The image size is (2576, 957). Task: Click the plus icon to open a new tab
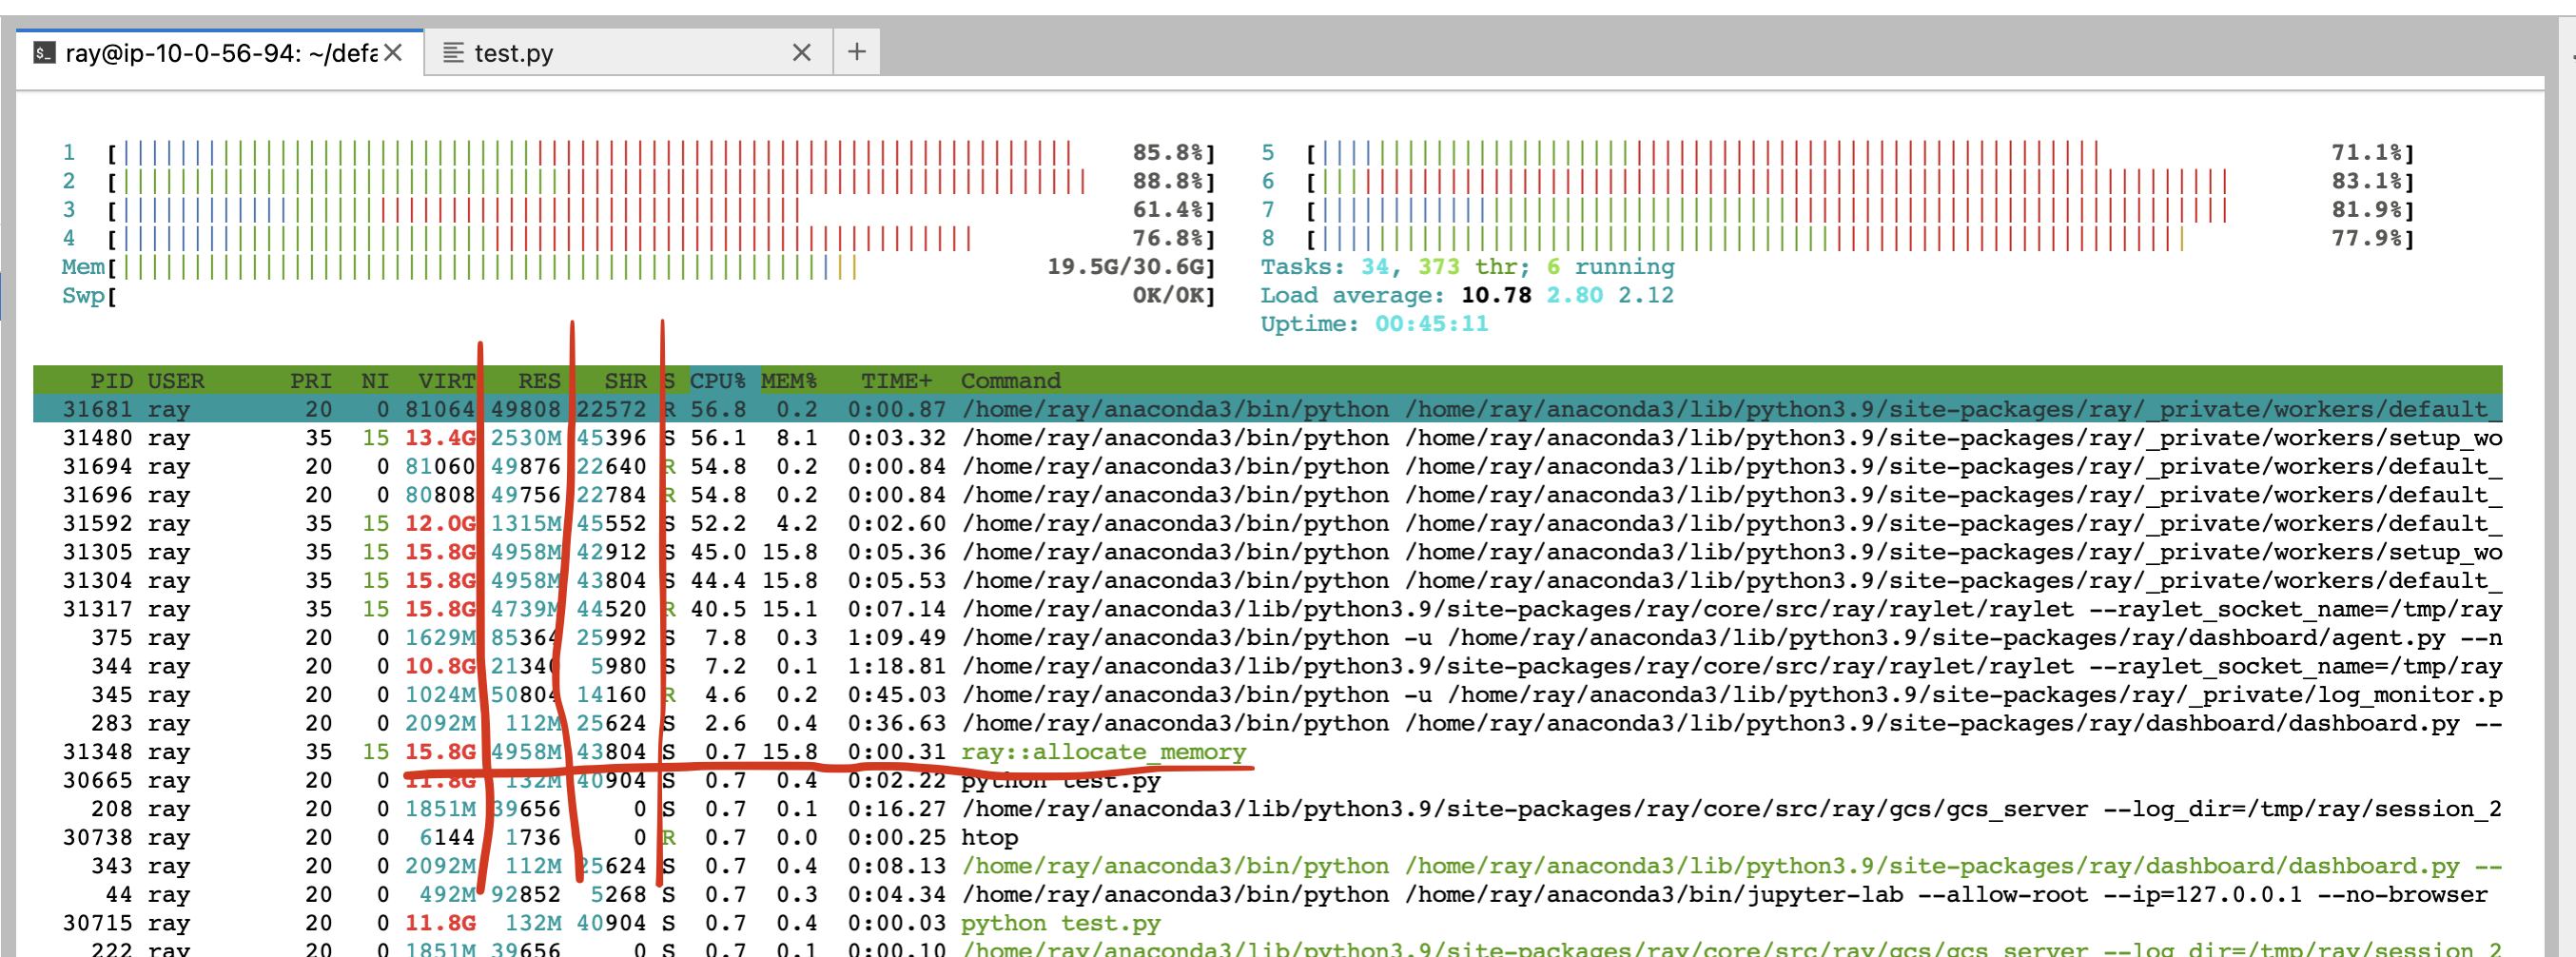tap(857, 51)
